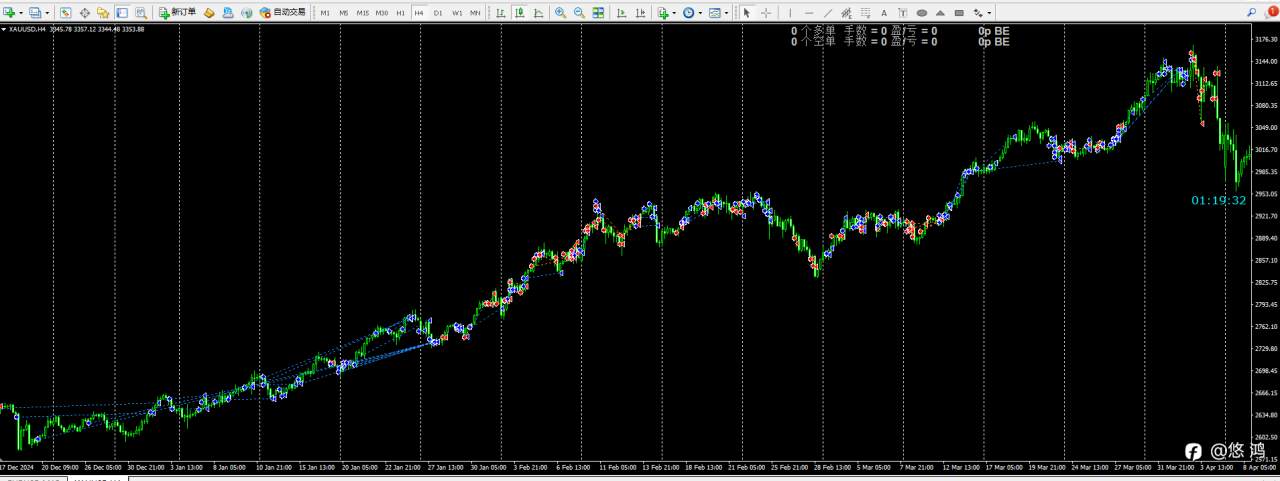
Task: Open the New Chart icon
Action: pyautogui.click(x=10, y=12)
